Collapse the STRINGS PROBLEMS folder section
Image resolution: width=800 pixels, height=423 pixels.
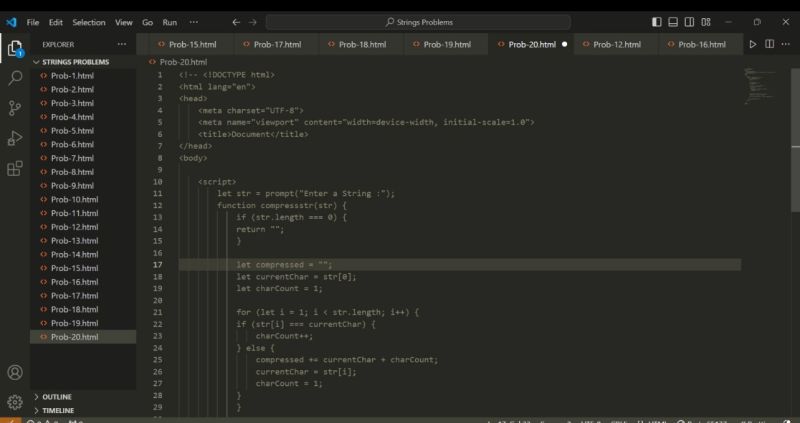[83, 62]
